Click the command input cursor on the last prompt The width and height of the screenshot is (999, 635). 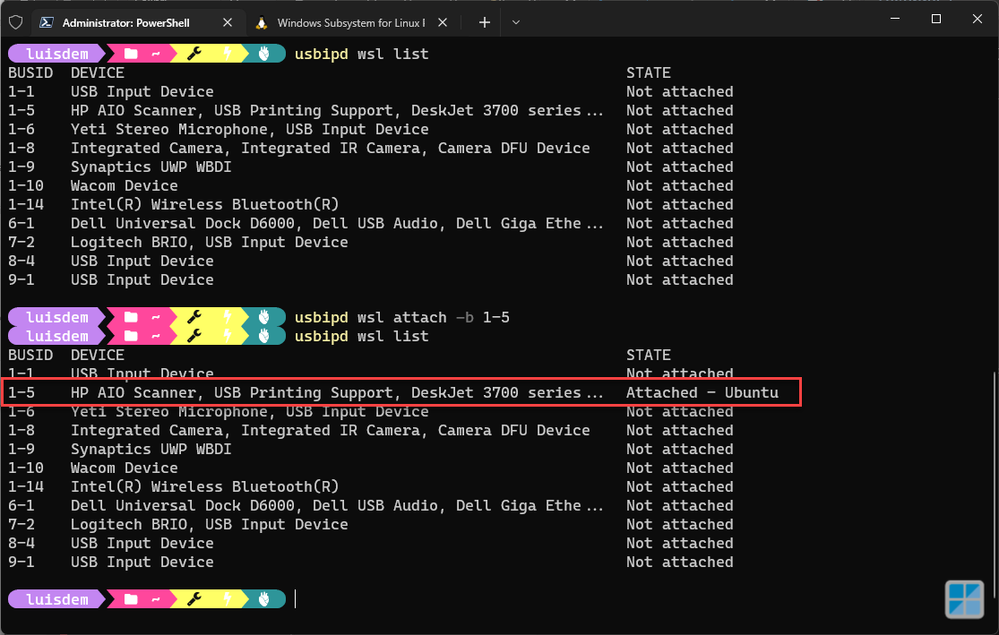[x=296, y=599]
